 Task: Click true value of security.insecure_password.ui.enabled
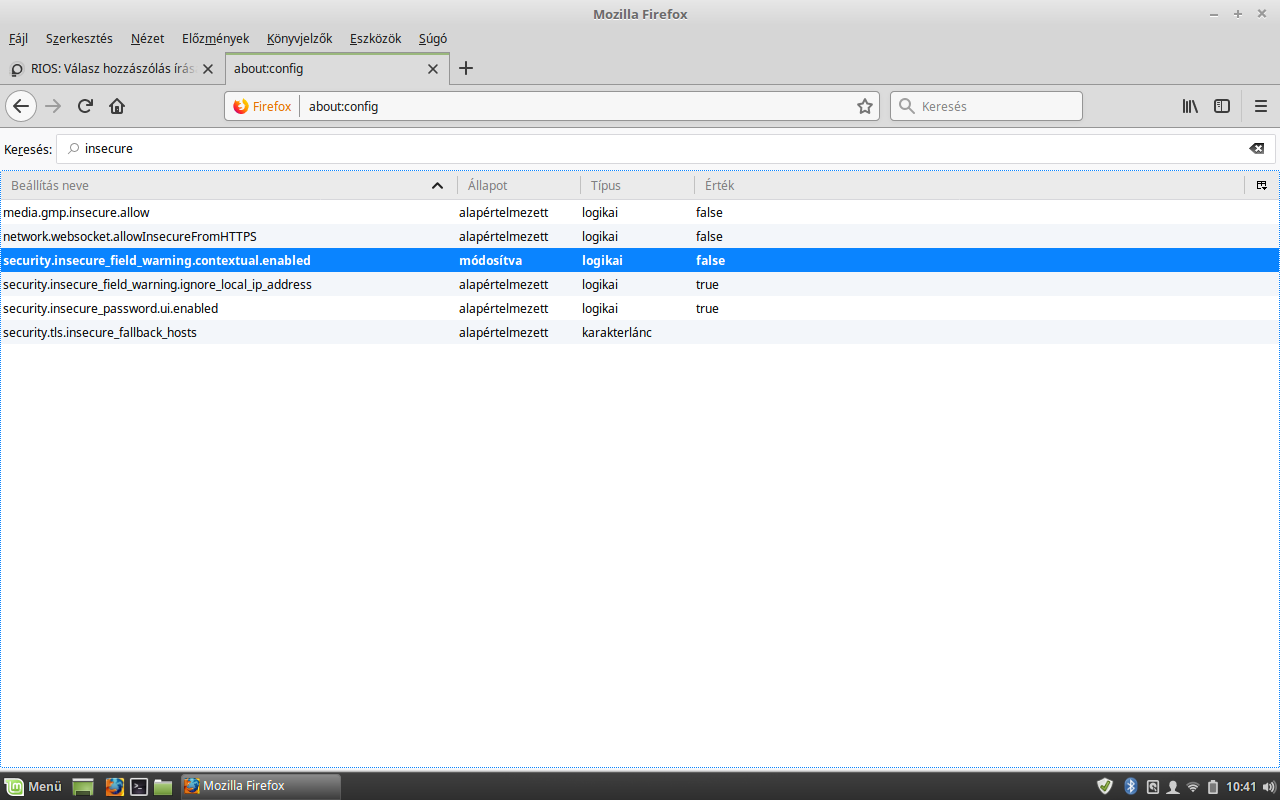[707, 308]
